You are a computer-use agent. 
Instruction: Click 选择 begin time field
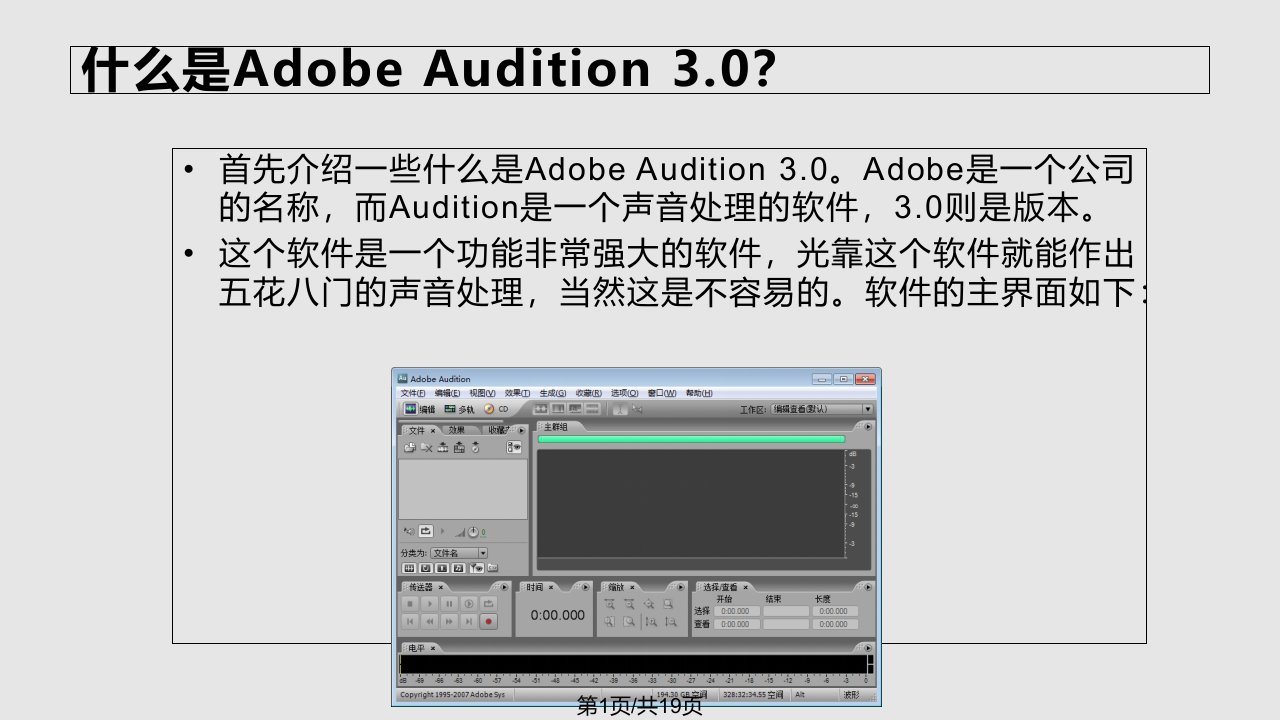pos(737,611)
